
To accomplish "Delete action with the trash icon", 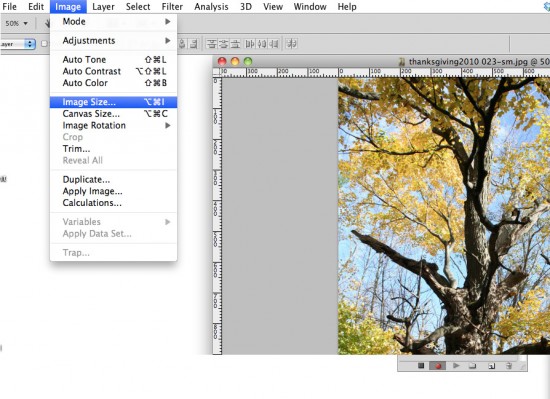I will pos(509,366).
